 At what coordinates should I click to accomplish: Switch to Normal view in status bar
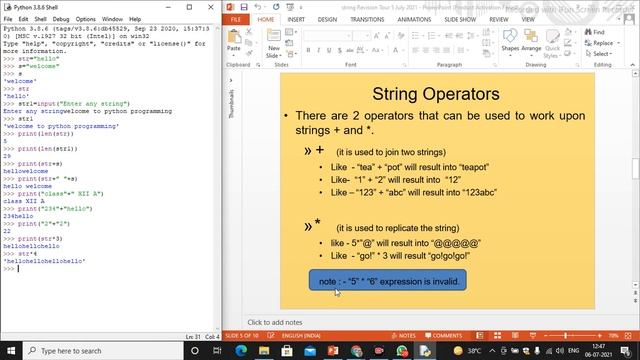point(480,336)
